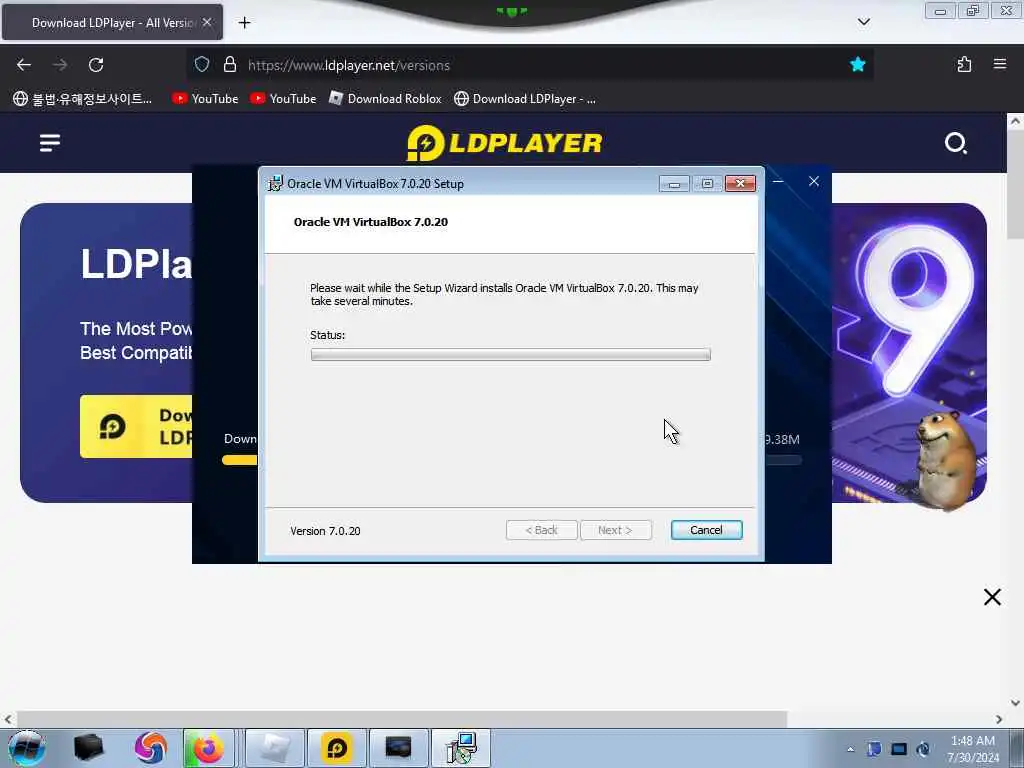The width and height of the screenshot is (1024, 768).
Task: Click the network monitor tray icon
Action: point(899,749)
